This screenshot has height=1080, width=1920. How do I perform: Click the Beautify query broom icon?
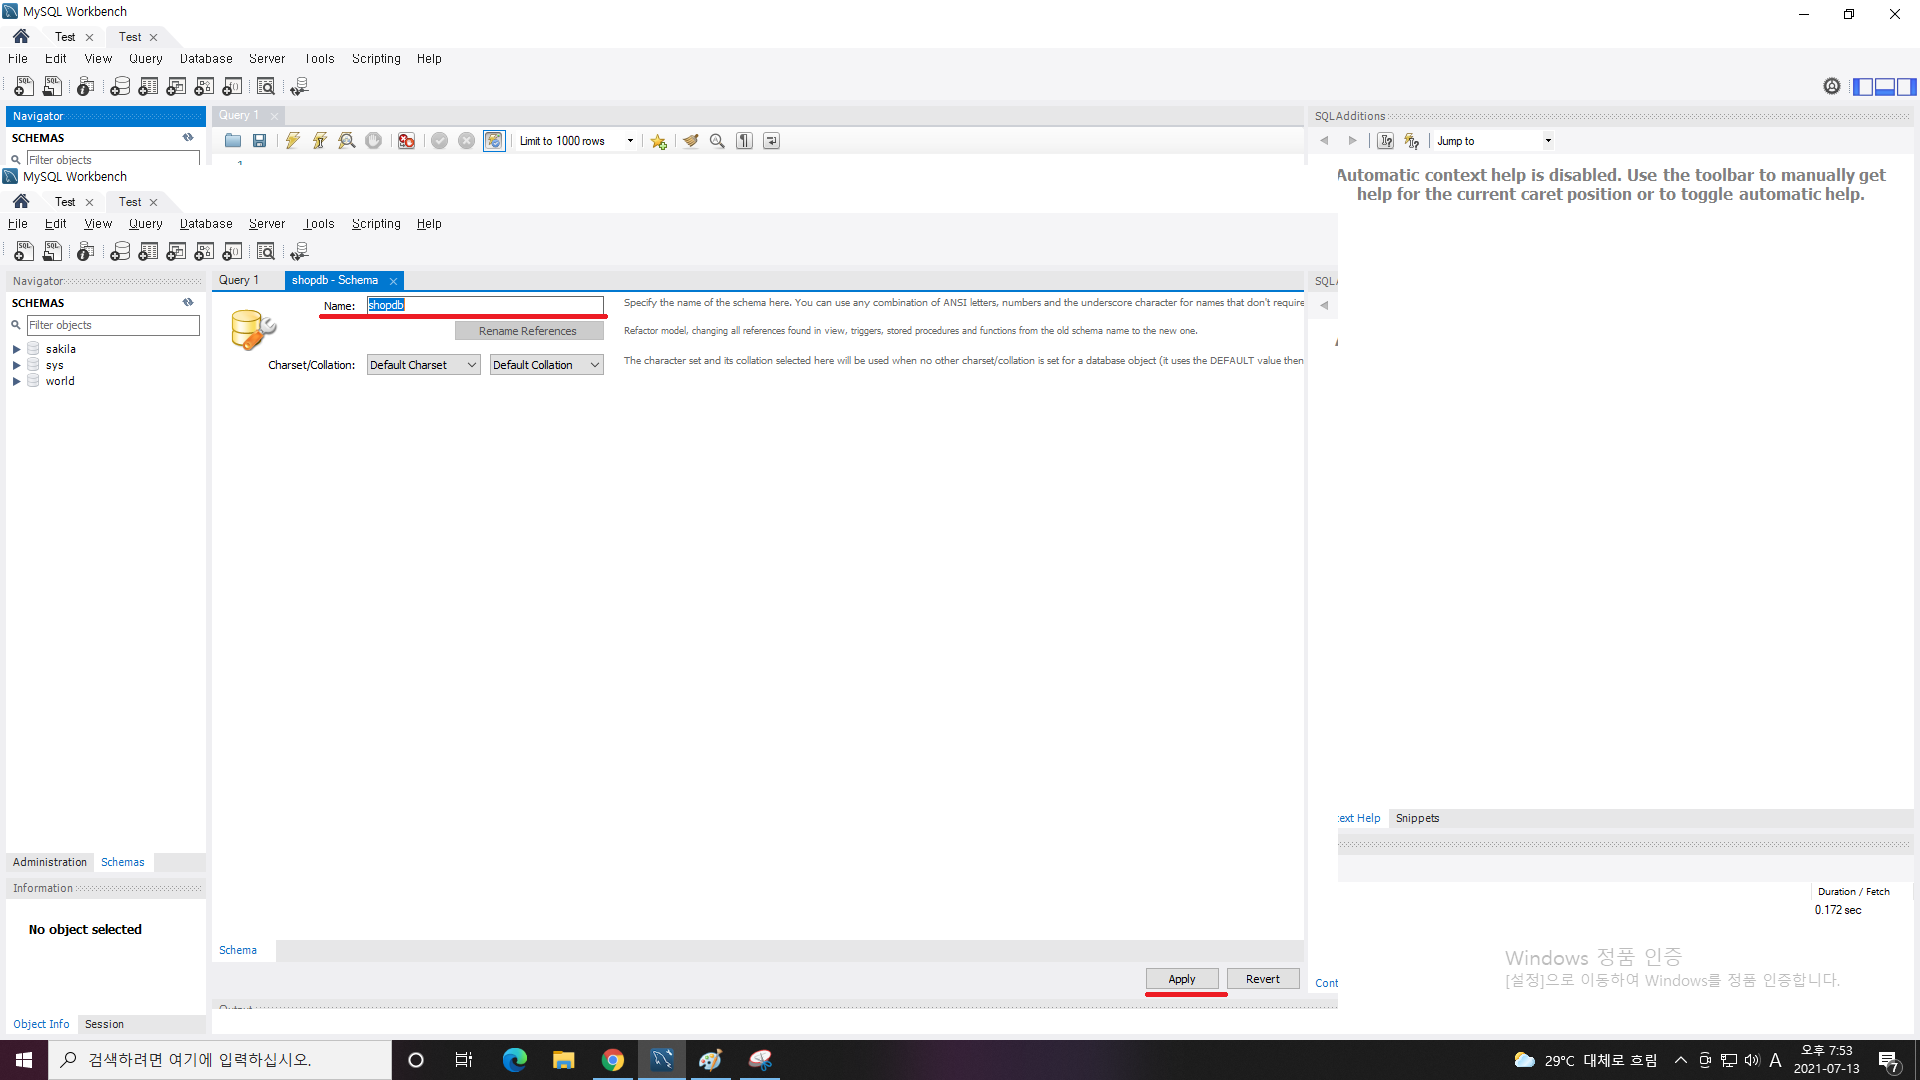click(690, 141)
